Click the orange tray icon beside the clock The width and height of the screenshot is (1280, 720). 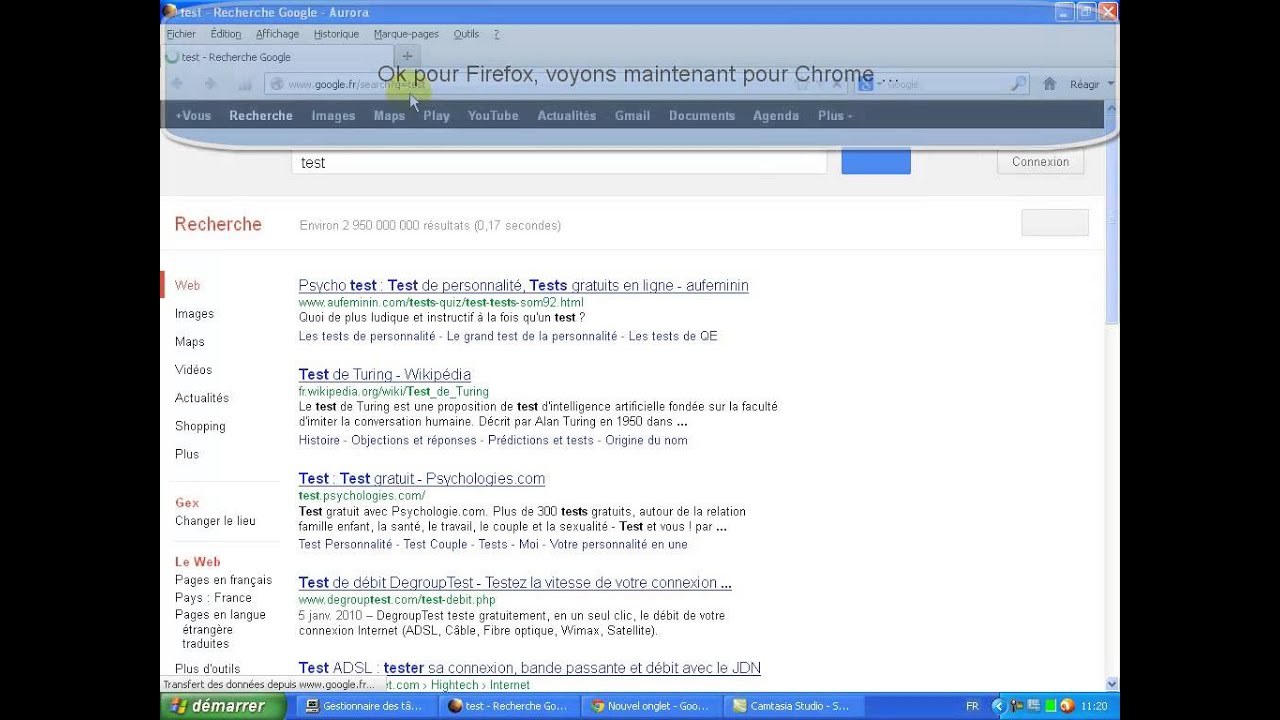pyautogui.click(x=1067, y=706)
